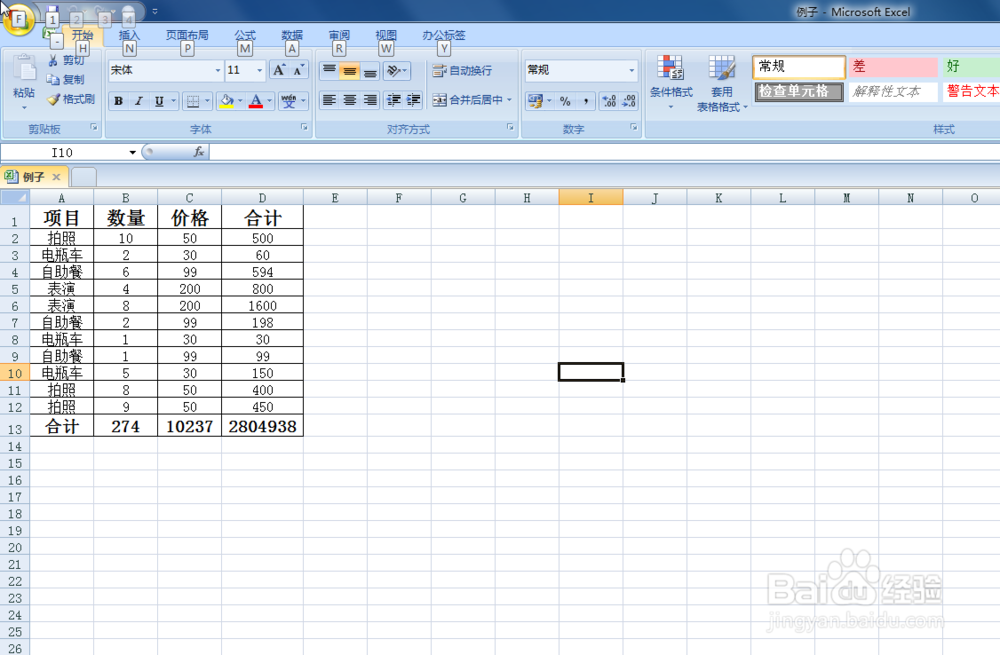The height and width of the screenshot is (655, 1000).
Task: Open the Merge and Center dropdown arrow
Action: (510, 99)
